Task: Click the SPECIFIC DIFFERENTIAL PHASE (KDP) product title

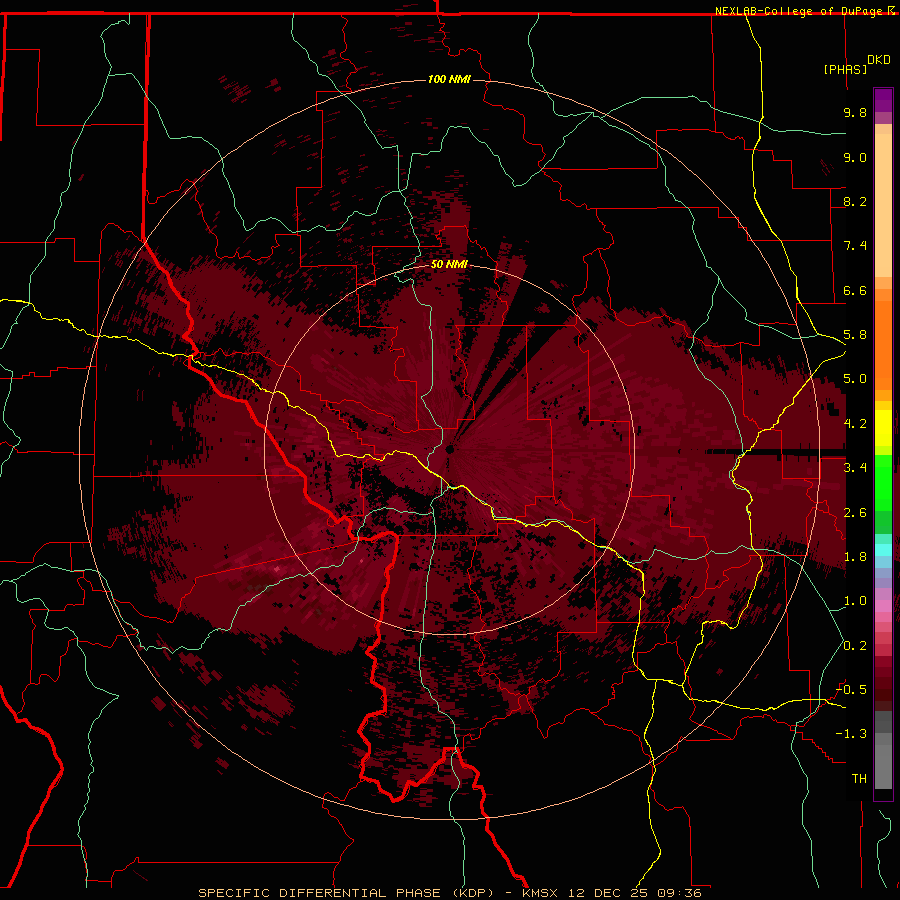Action: click(346, 893)
